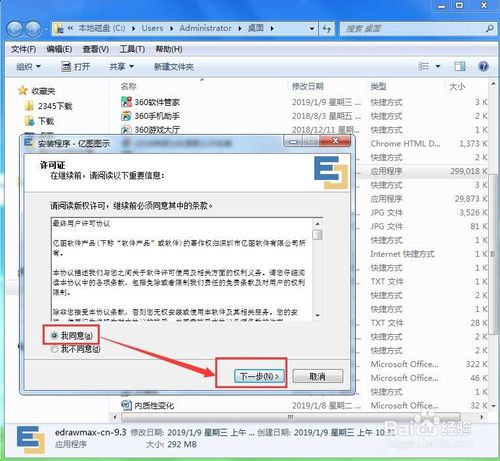Expand the arrow after Users breadcrumb
Screen dimensions: 500x461
(171, 29)
